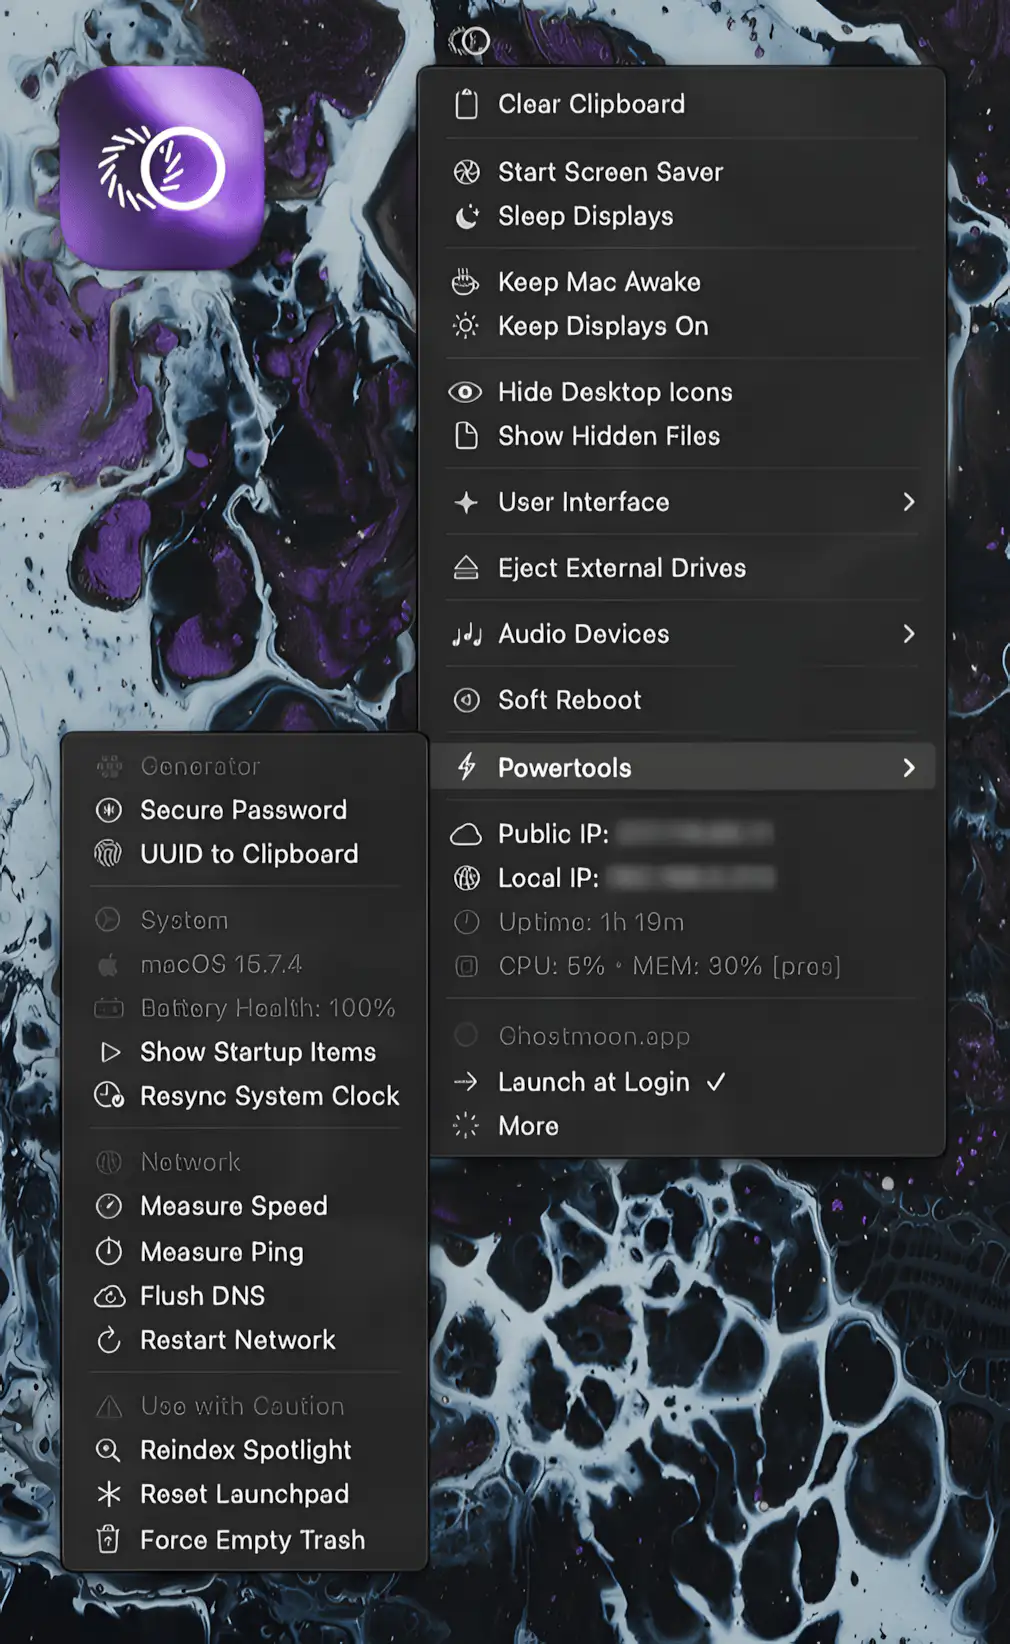This screenshot has height=1644, width=1010.
Task: Click Measure Speed network option
Action: (233, 1206)
